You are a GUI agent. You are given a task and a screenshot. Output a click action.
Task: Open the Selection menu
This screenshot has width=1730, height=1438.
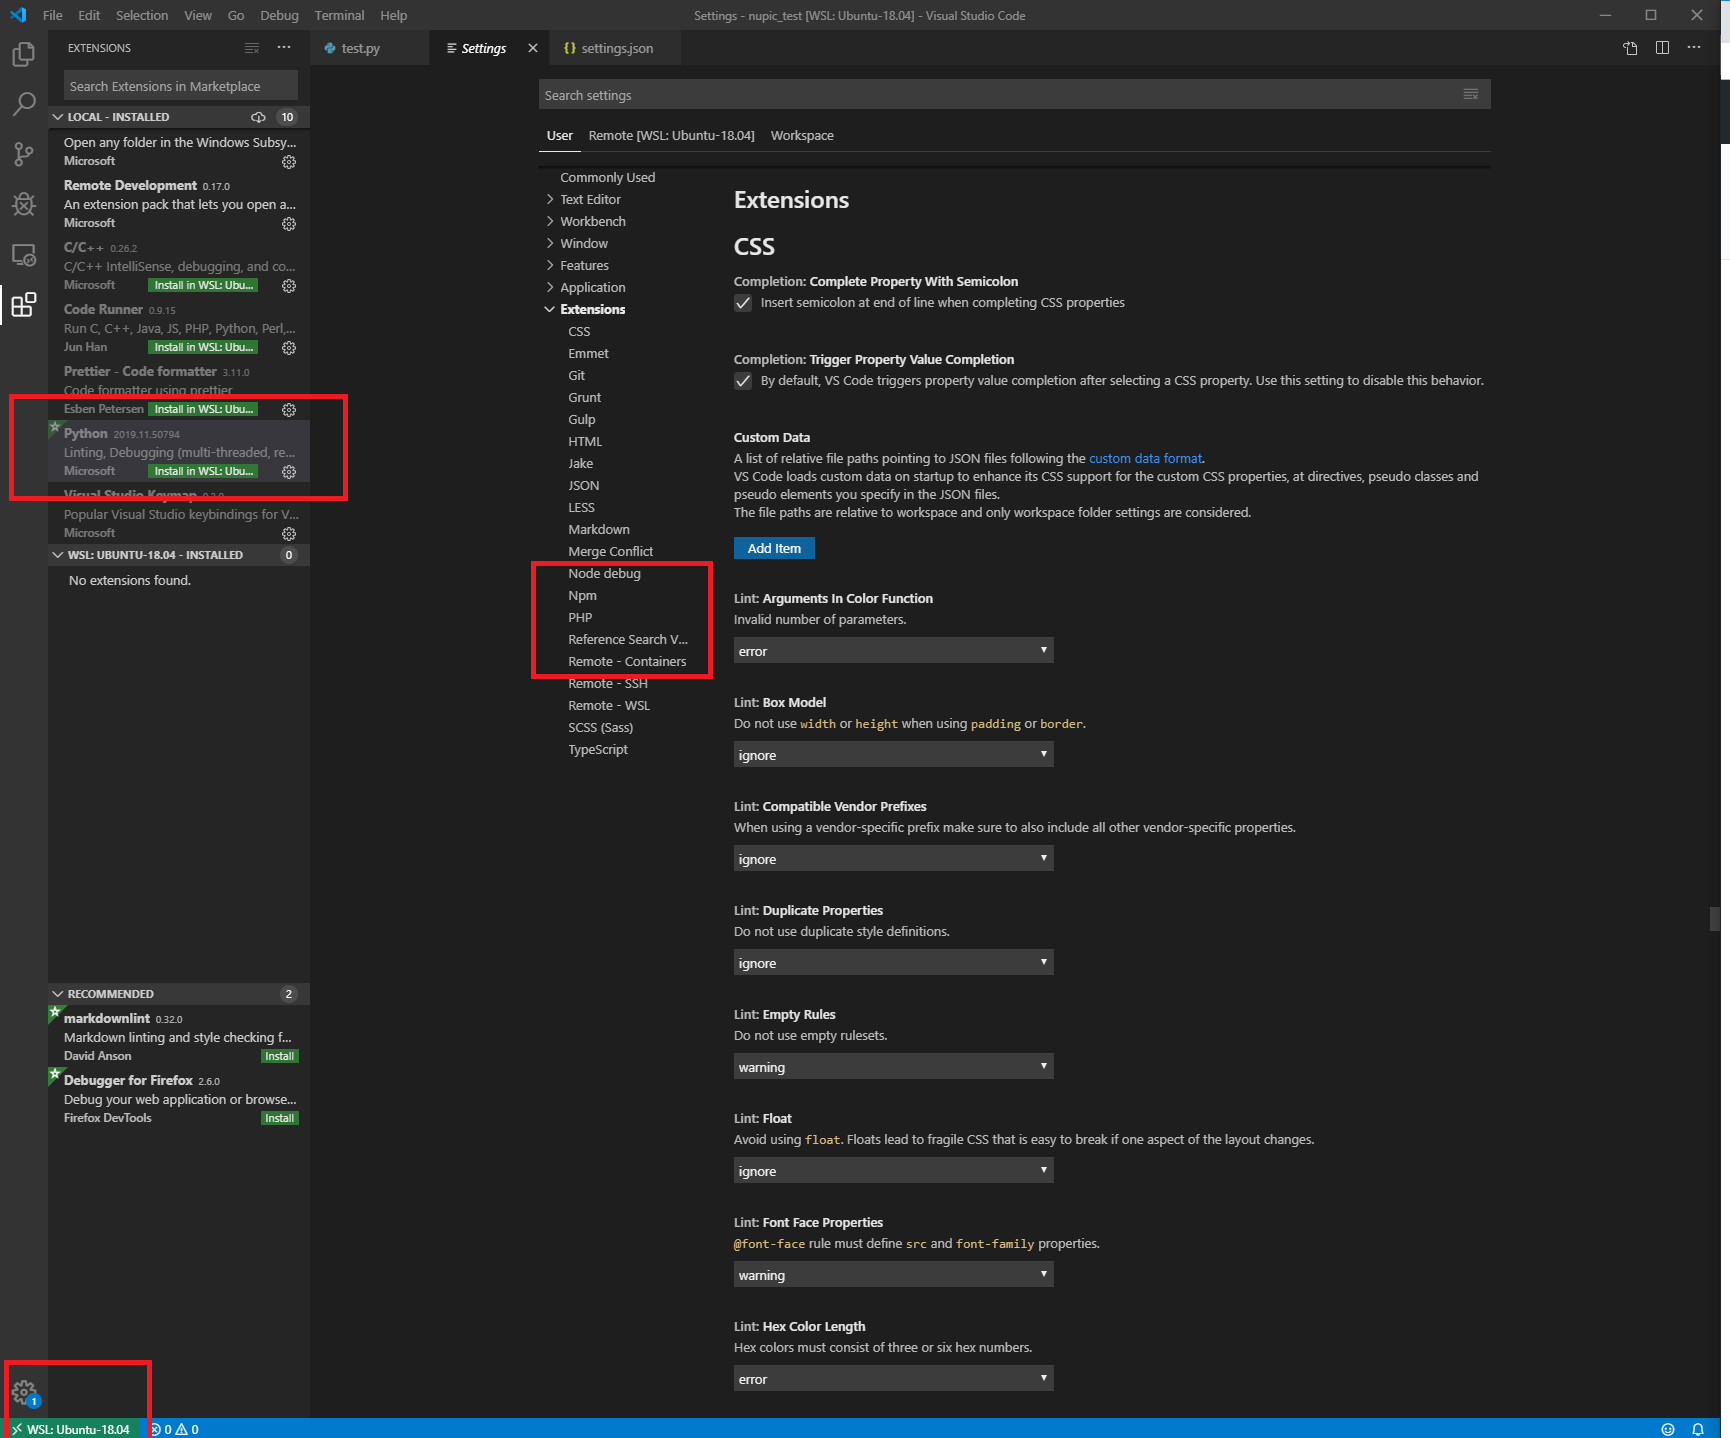[x=142, y=15]
